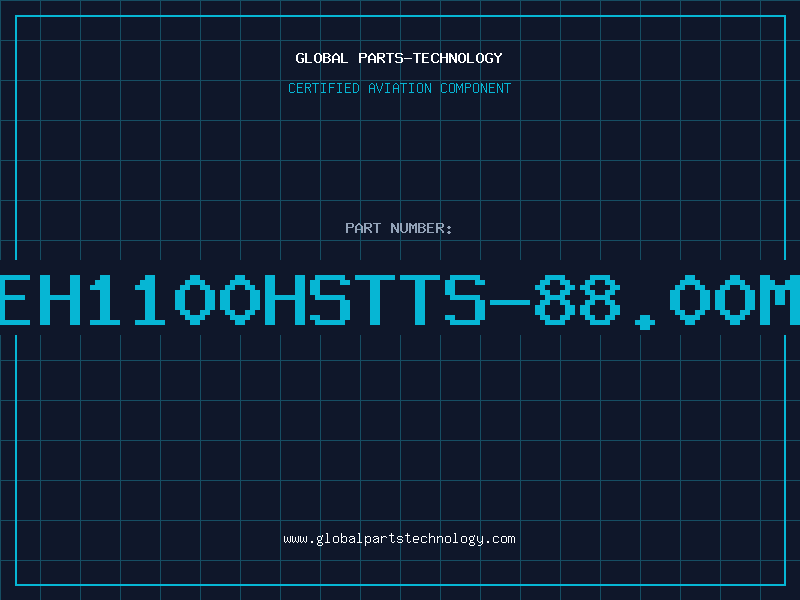
Task: Select the CERTIFIED AVIATION COMPONENT subtitle
Action: [x=399, y=88]
